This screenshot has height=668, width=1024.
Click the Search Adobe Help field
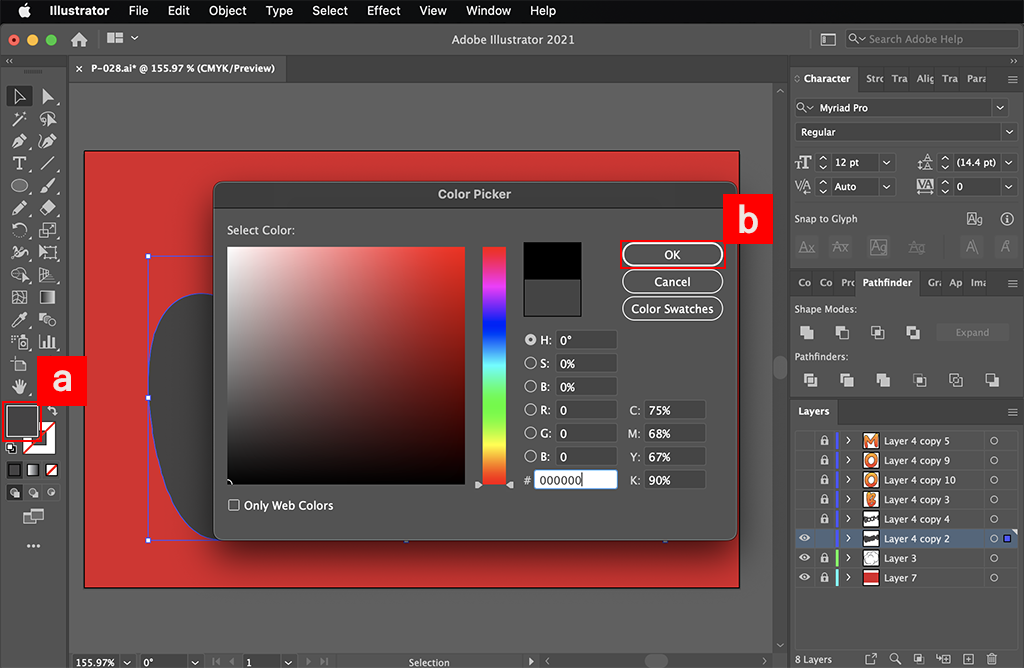[x=933, y=39]
